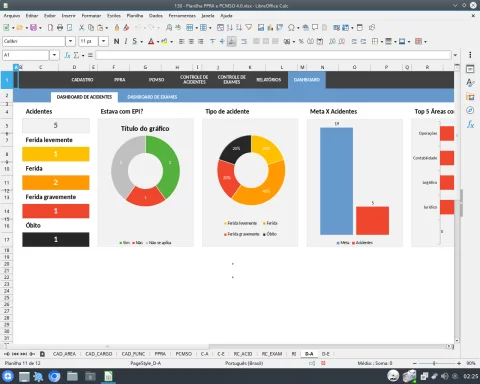Format as percent icon
This screenshot has height=384, width=480.
(x=301, y=41)
